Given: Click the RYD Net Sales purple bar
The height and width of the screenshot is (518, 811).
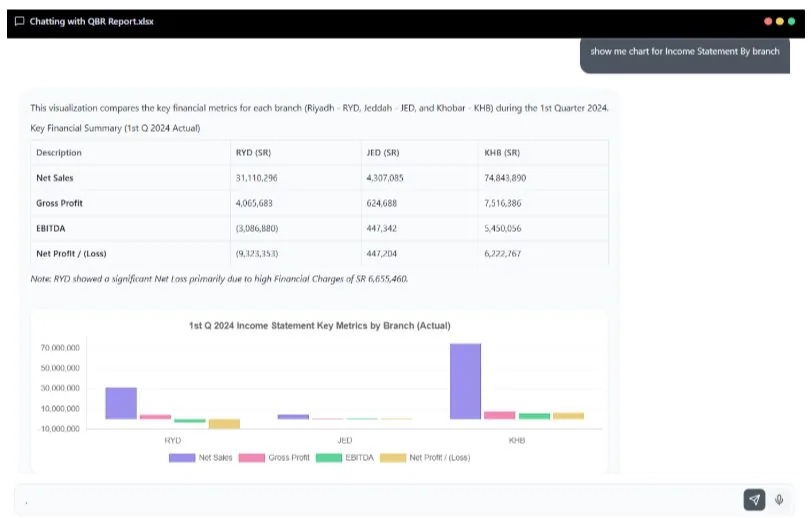Looking at the screenshot, I should (x=121, y=403).
